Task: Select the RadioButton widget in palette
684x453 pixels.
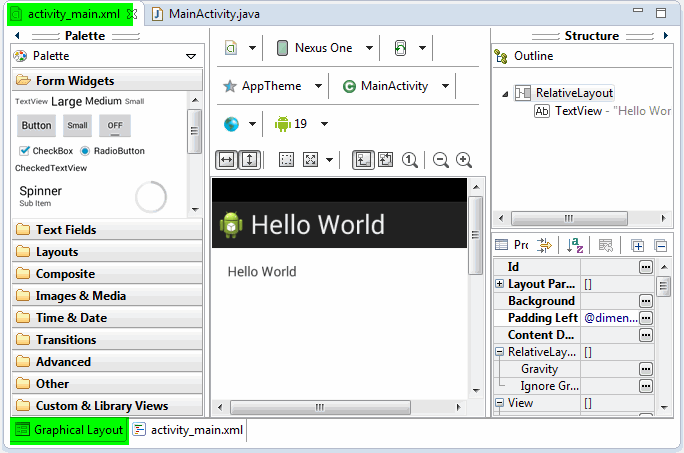Action: [x=113, y=151]
